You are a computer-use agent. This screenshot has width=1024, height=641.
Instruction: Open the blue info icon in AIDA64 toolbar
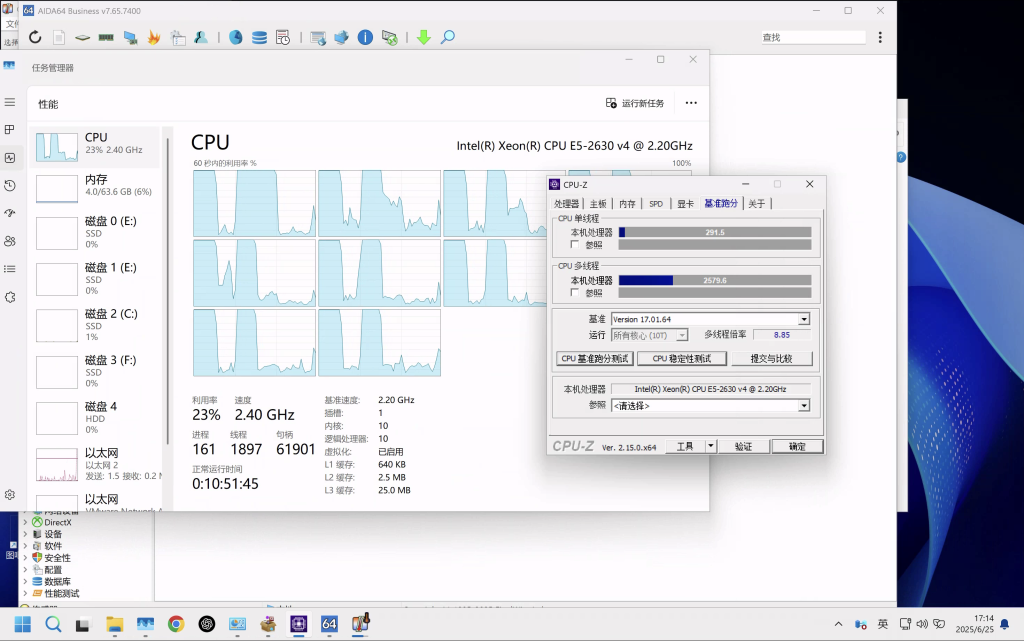pyautogui.click(x=365, y=38)
